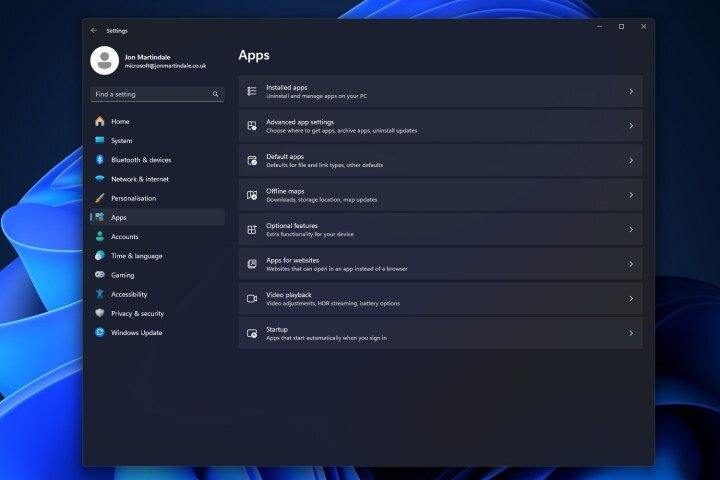Click 'Apps that start automatically when you sign in'
720x480 pixels.
tap(326, 338)
